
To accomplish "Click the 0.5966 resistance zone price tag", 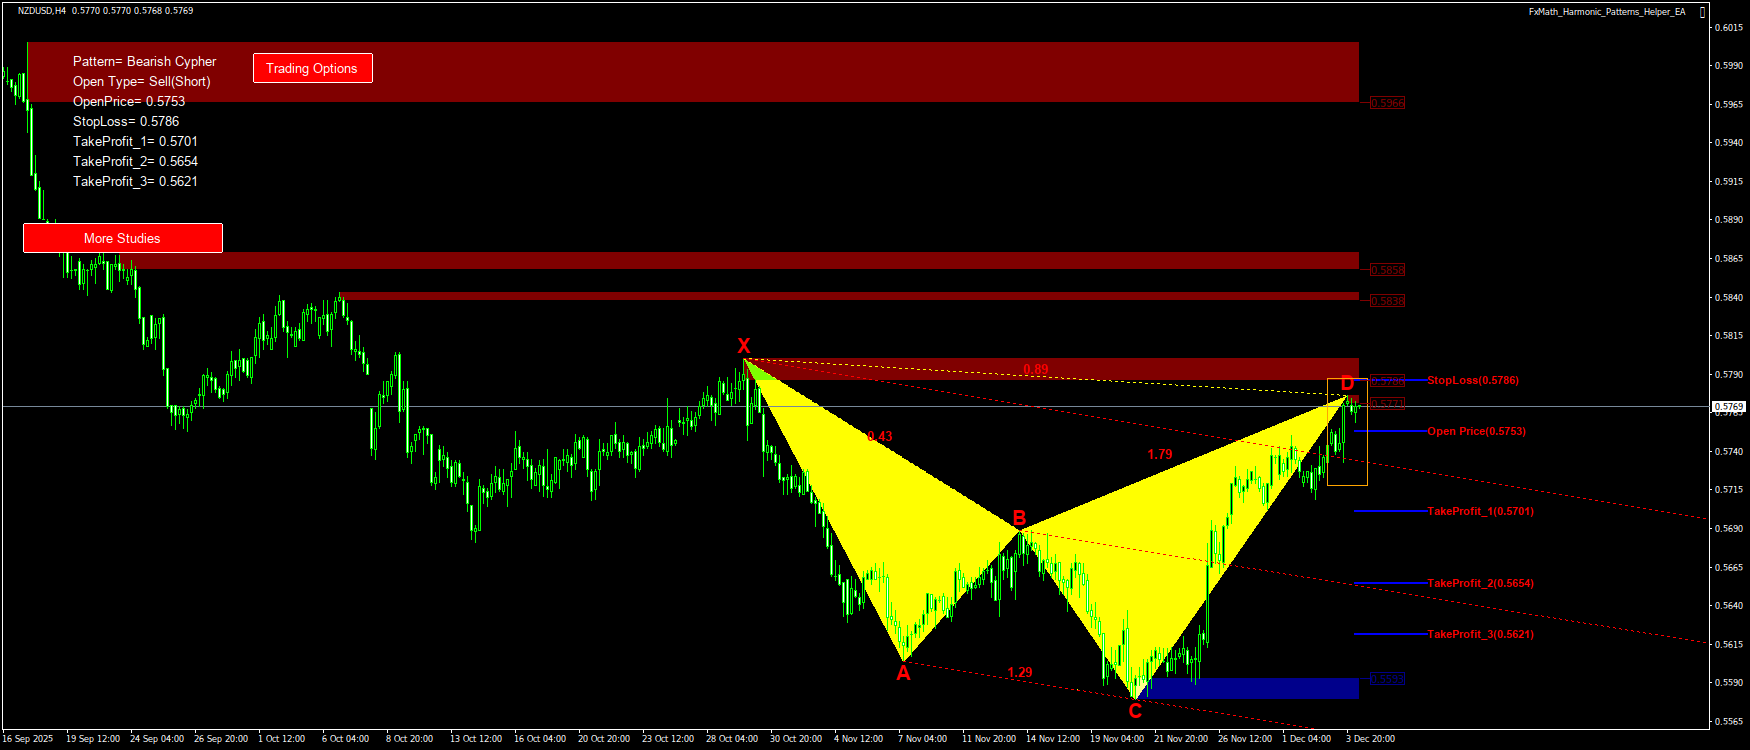I will (x=1388, y=103).
